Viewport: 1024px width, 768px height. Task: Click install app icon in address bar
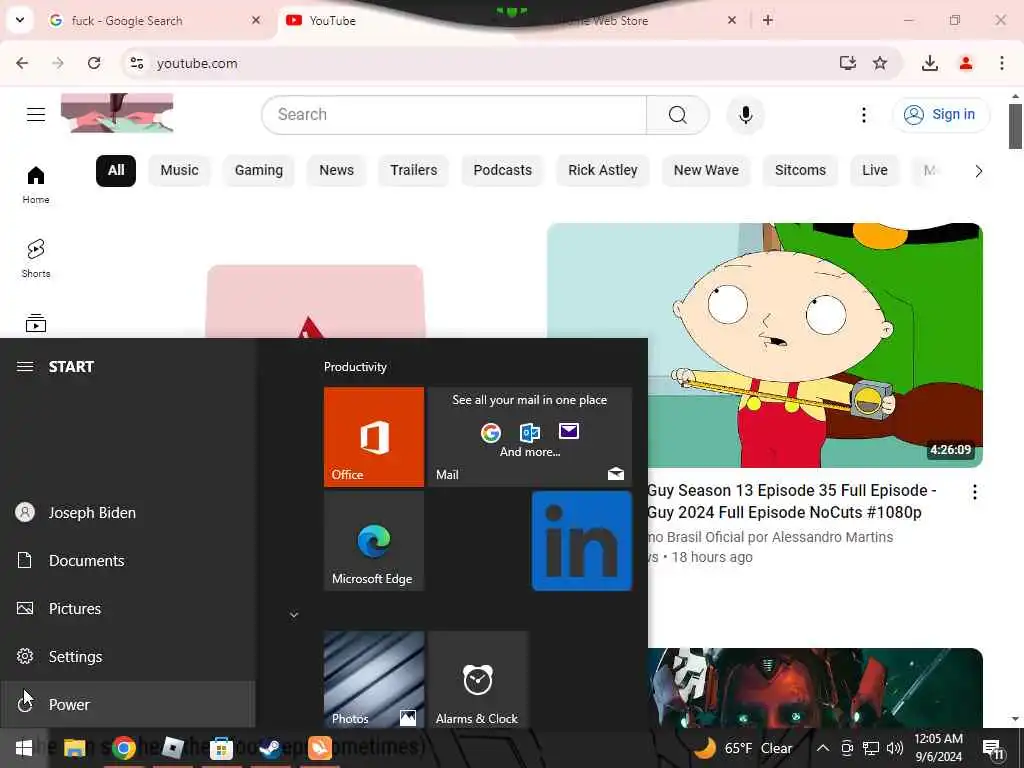click(x=847, y=63)
